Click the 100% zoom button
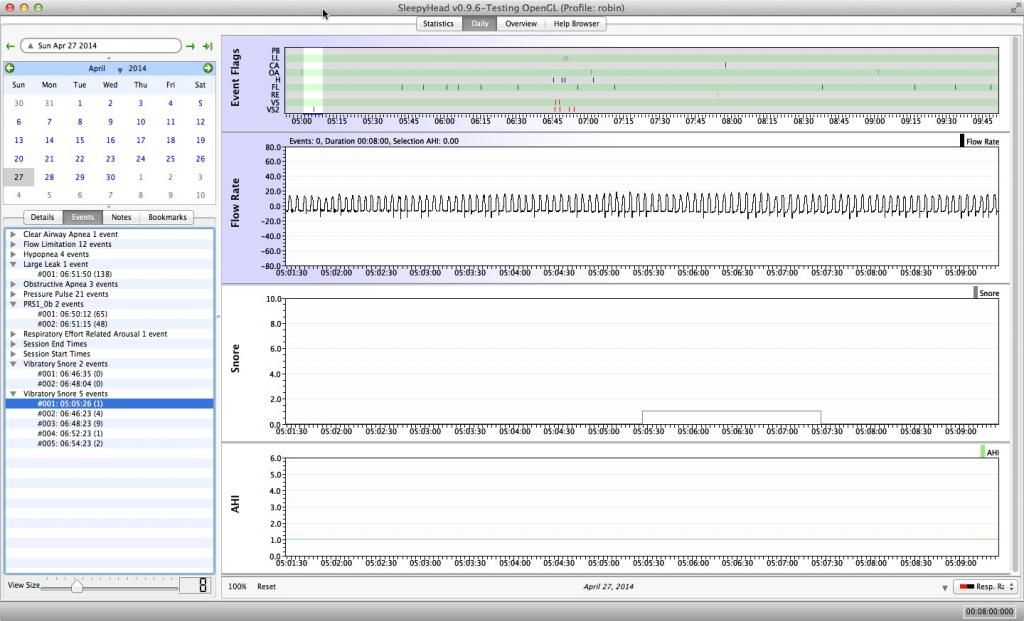Image resolution: width=1024 pixels, height=621 pixels. tap(237, 587)
